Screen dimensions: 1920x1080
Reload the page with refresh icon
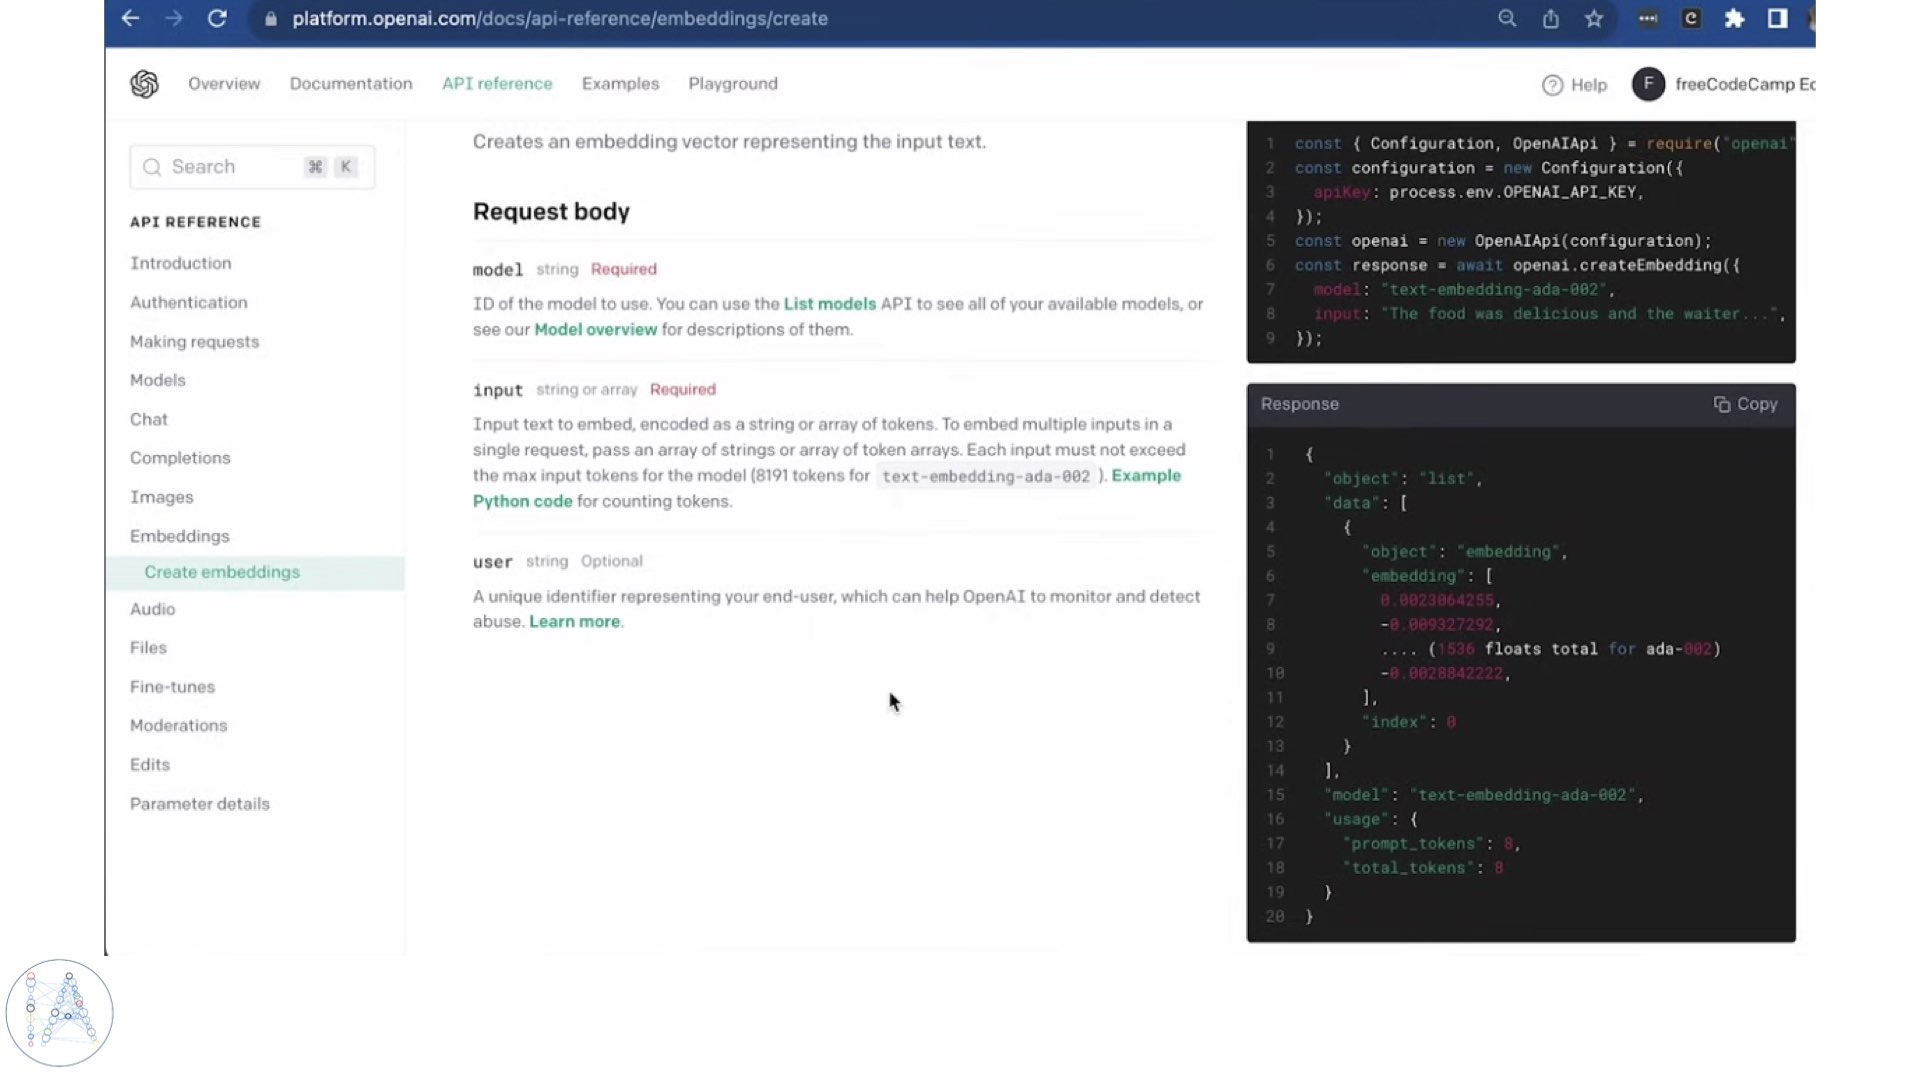click(x=217, y=18)
